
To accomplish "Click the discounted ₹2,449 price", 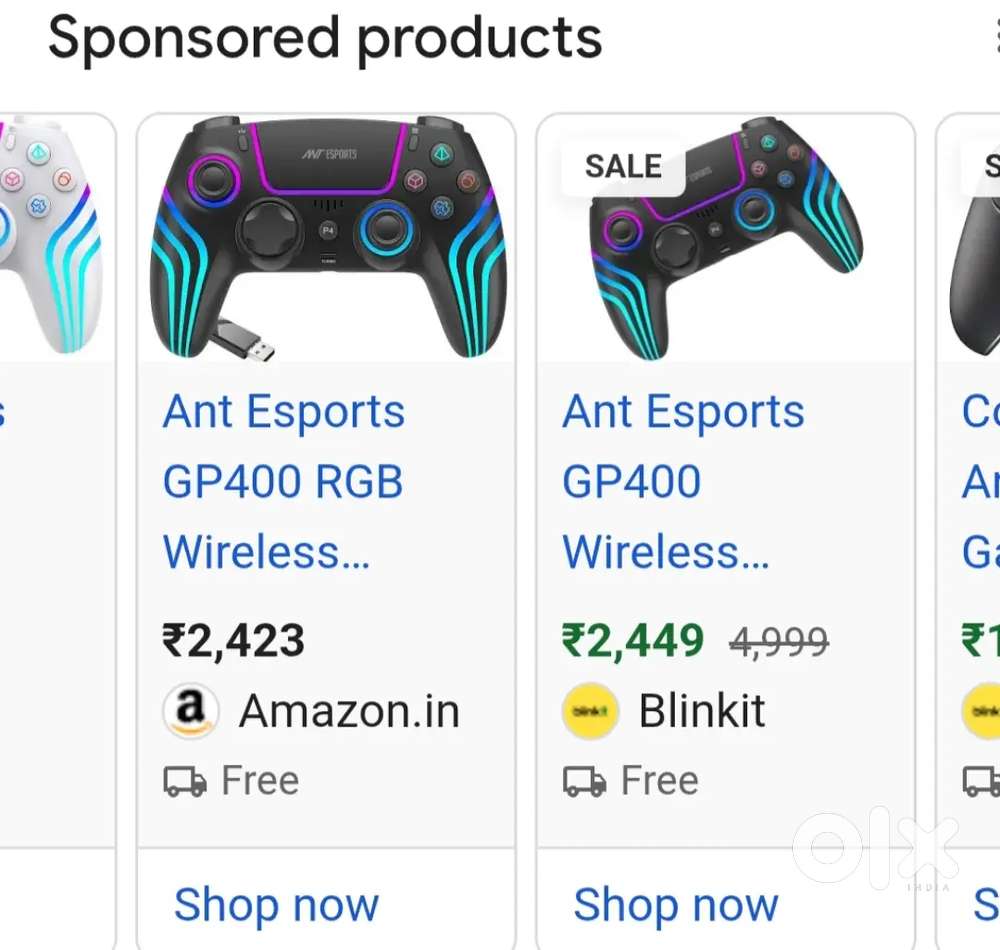I will coord(633,640).
